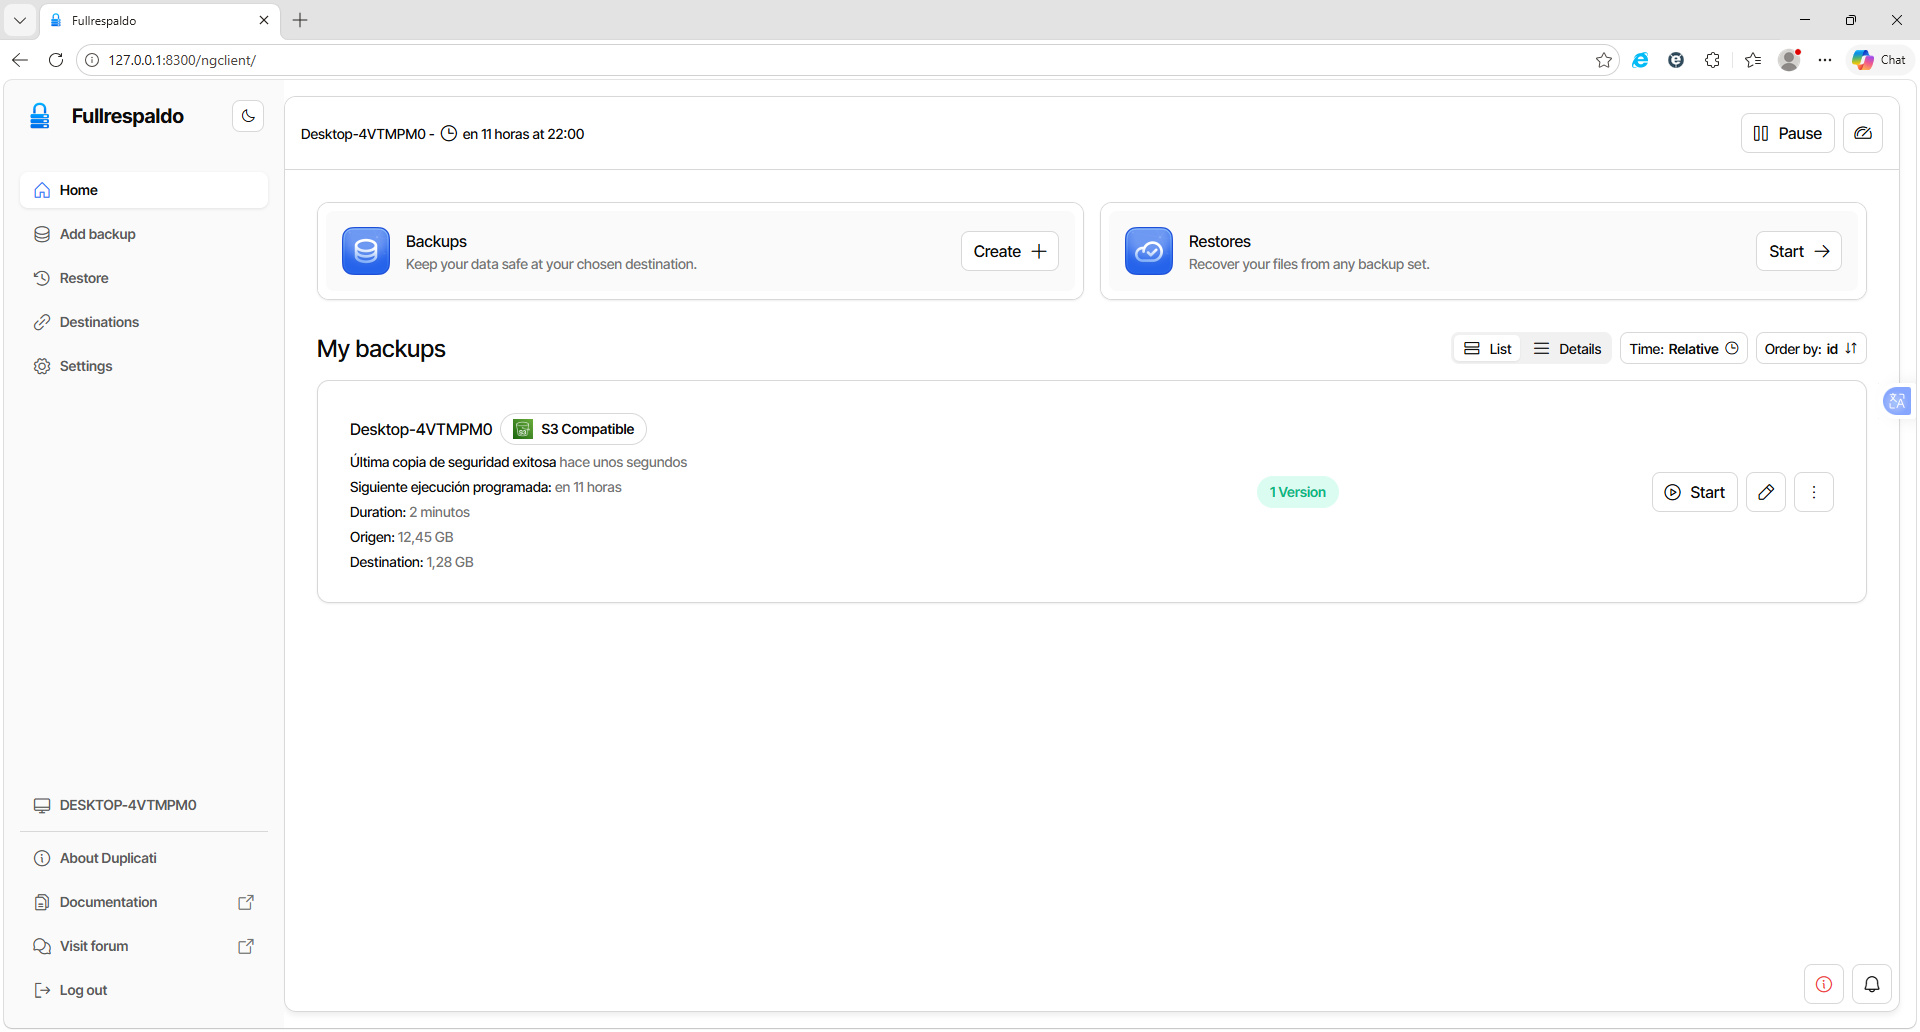This screenshot has width=1920, height=1032.
Task: Click site information icon in address bar
Action: coord(91,60)
